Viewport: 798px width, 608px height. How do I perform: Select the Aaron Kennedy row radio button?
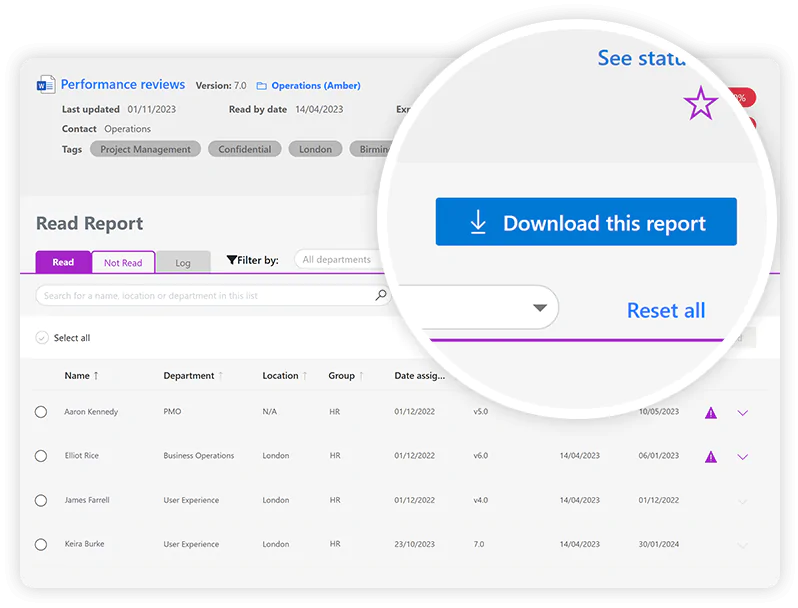(x=41, y=412)
